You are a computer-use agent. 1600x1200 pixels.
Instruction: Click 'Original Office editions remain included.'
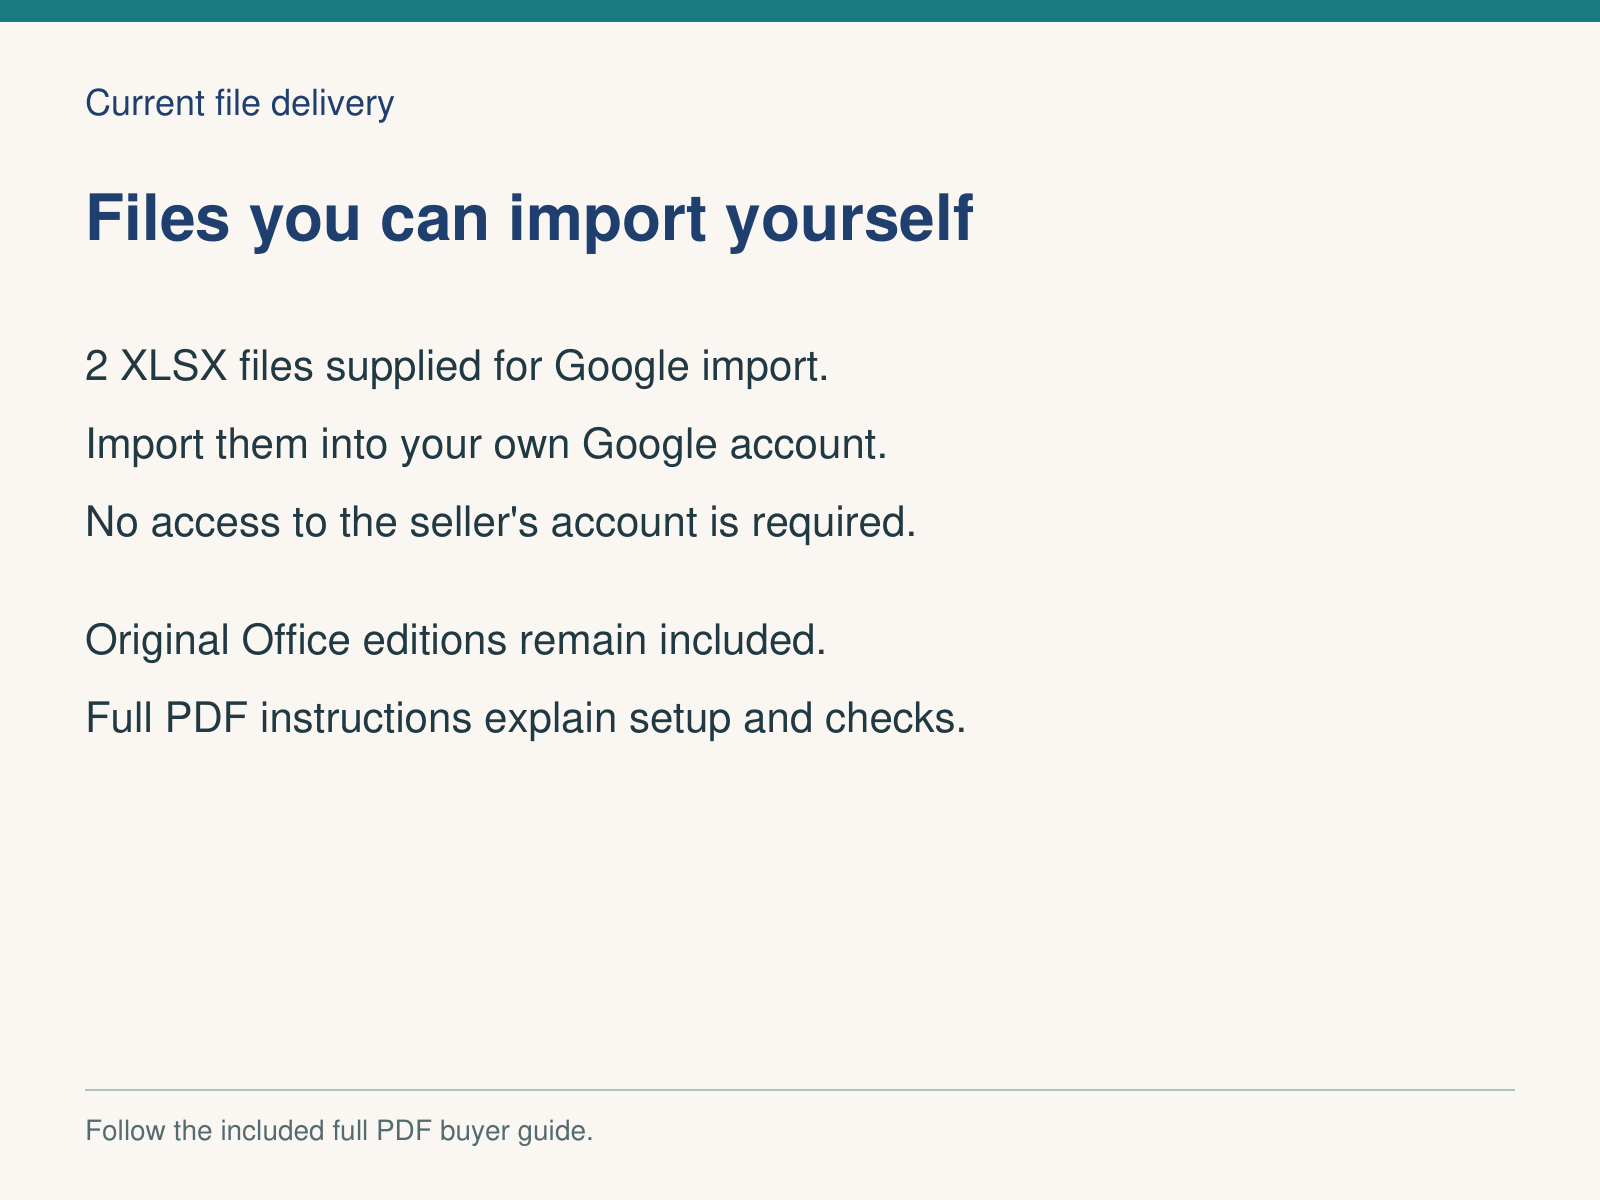pos(456,640)
